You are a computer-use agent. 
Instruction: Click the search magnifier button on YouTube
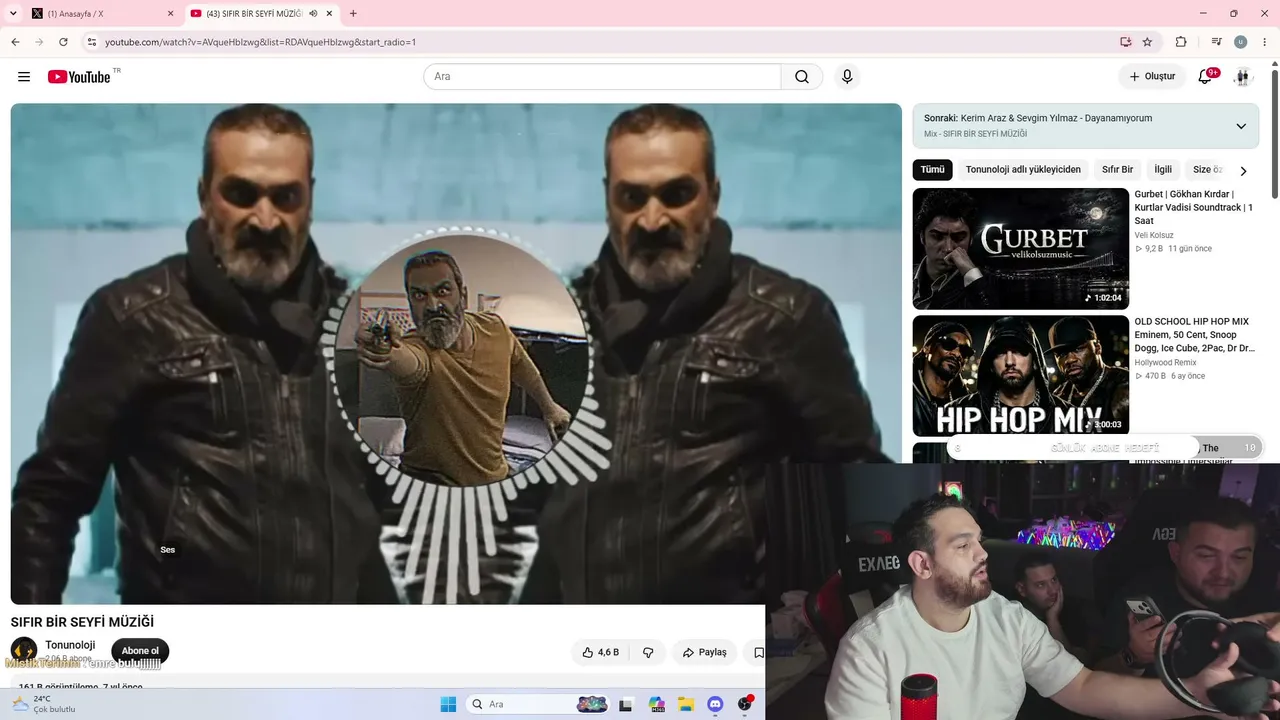coord(802,77)
